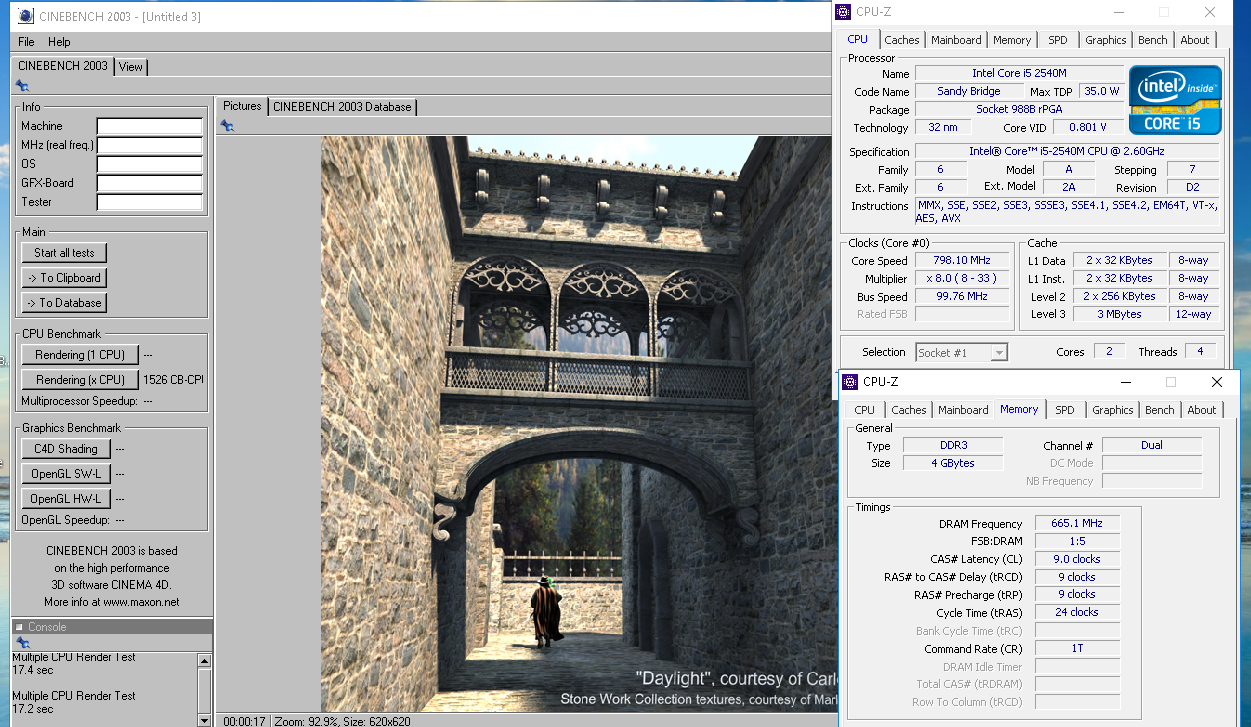
Task: Switch to CPU tab in CPU-Z Memory window
Action: (865, 410)
